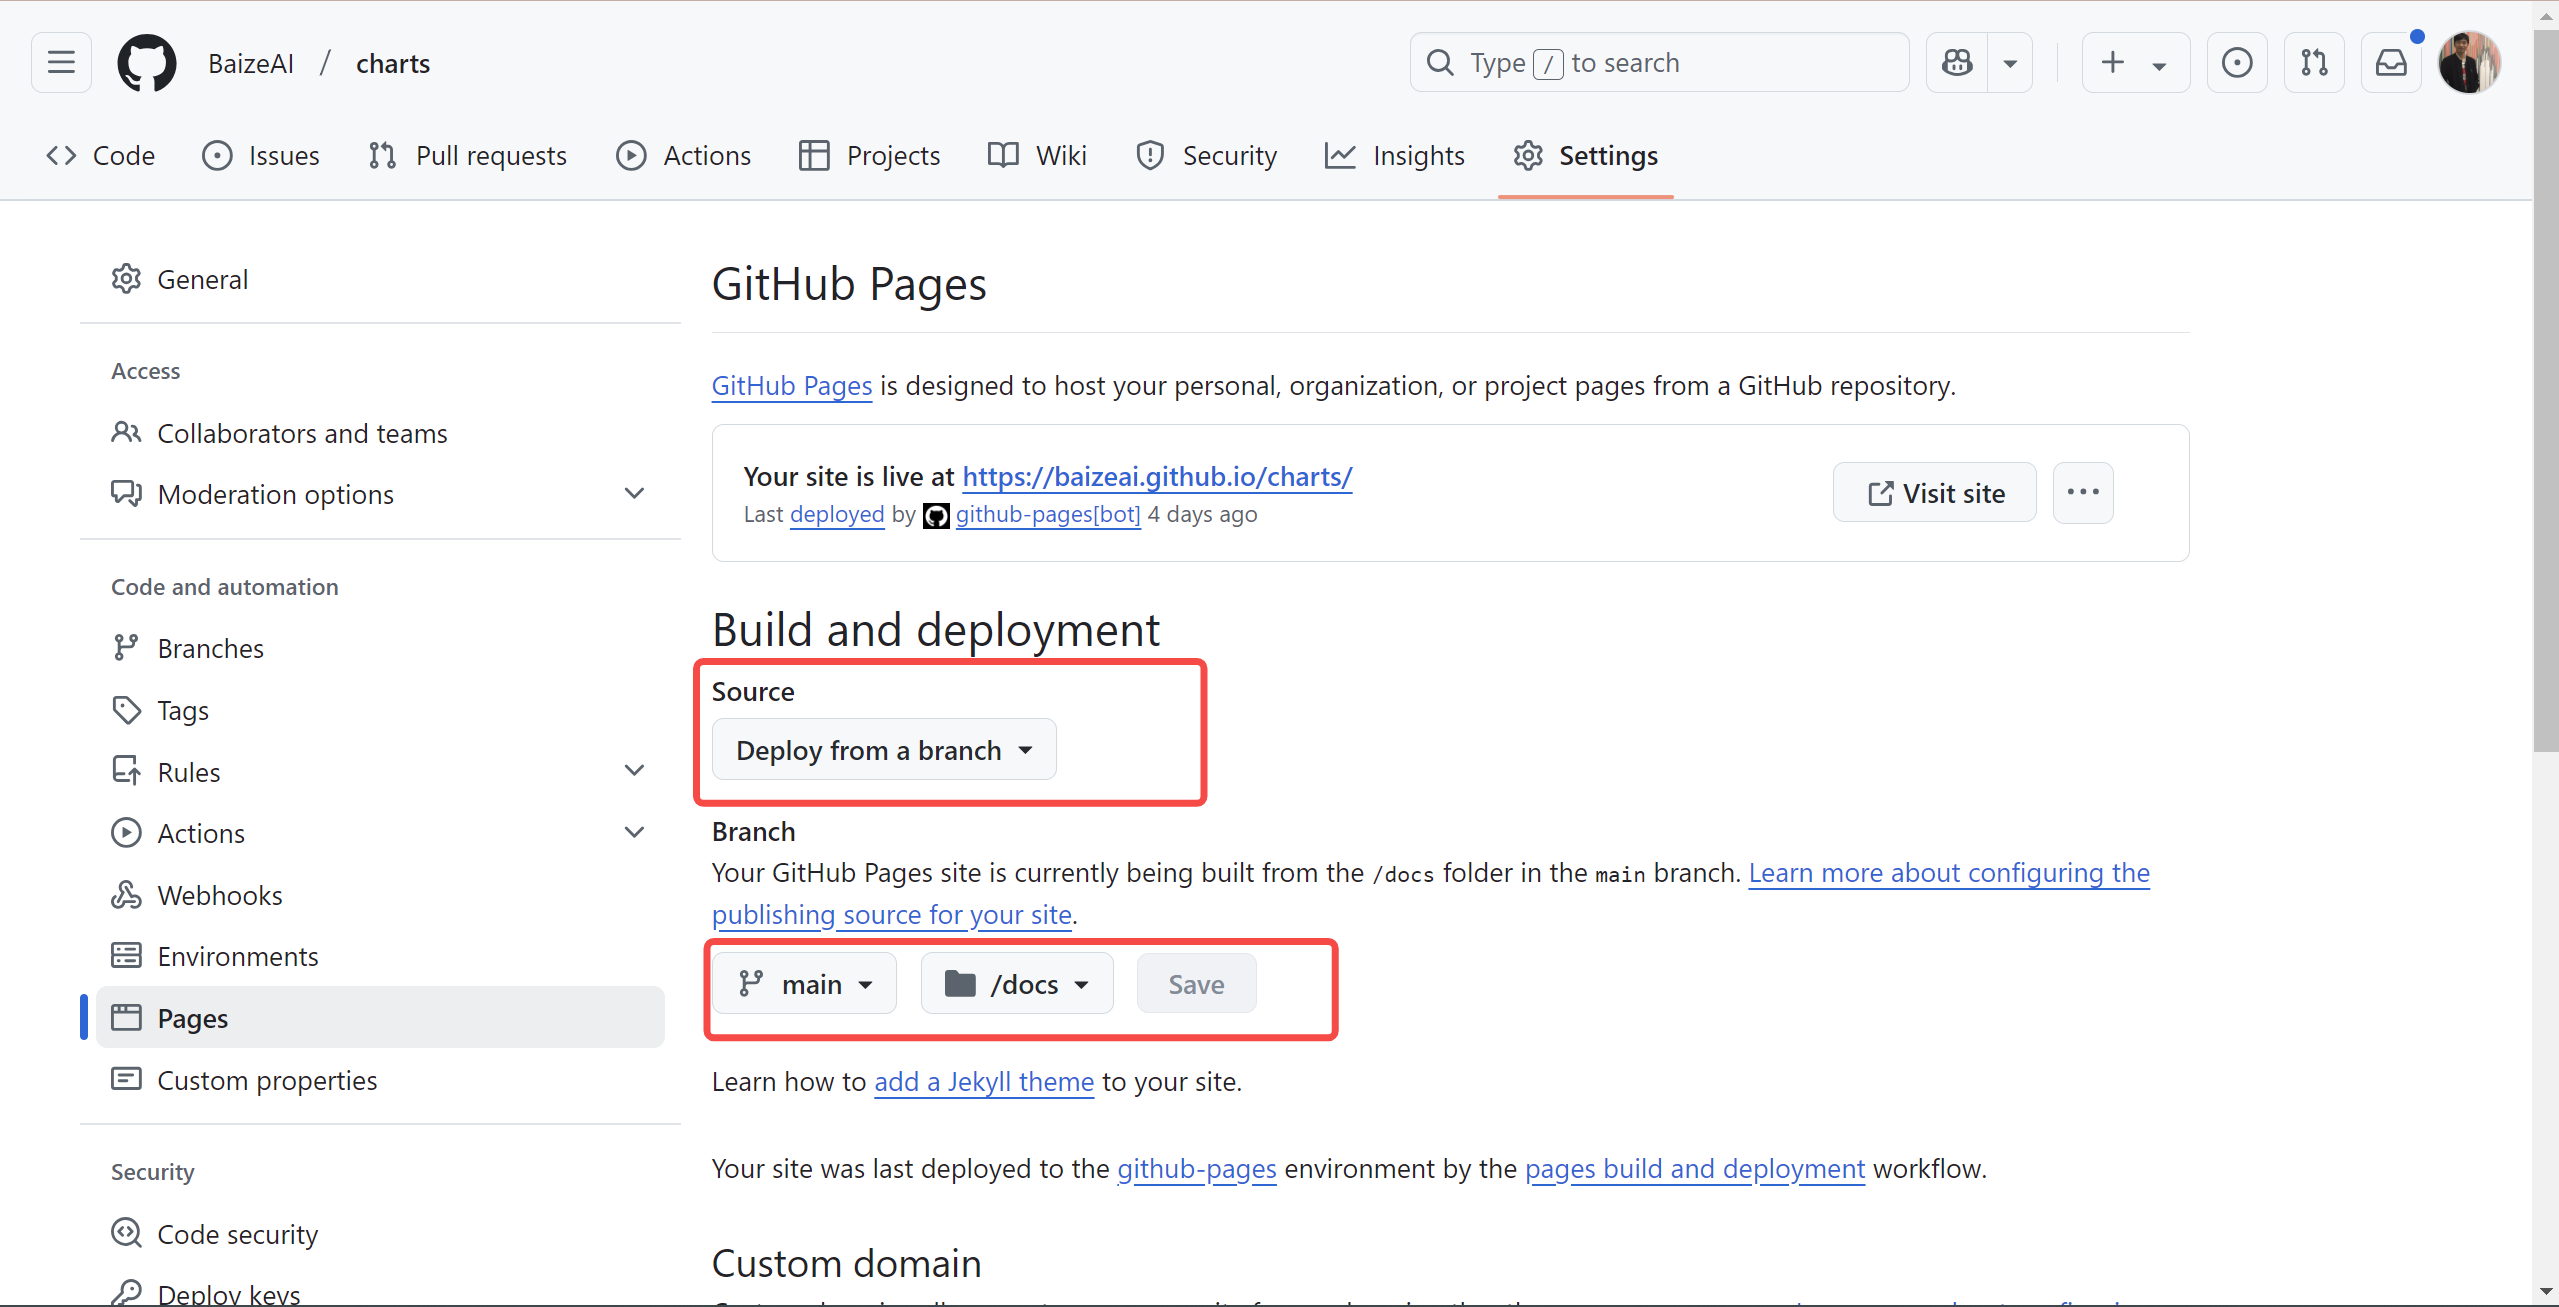2559x1307 pixels.
Task: Open Branches settings in sidebar
Action: (380, 648)
